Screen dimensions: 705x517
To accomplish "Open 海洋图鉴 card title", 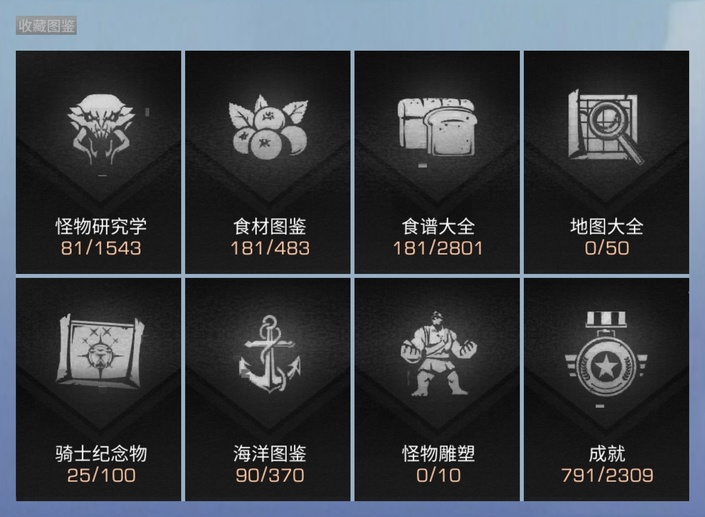I will 269,454.
